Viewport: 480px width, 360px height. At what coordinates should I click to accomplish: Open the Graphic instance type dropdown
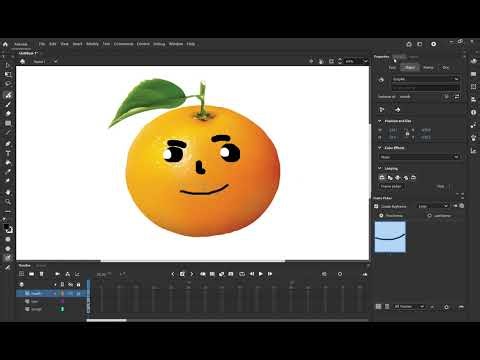(426, 79)
